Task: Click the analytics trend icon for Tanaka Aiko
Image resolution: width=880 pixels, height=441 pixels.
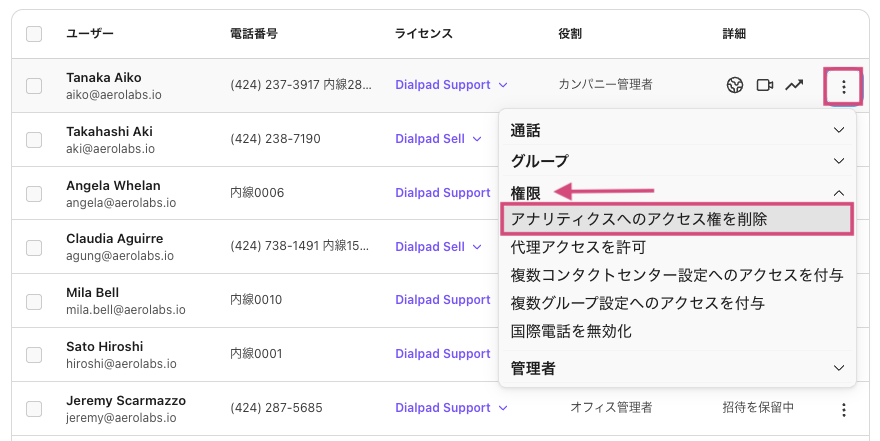Action: click(794, 85)
